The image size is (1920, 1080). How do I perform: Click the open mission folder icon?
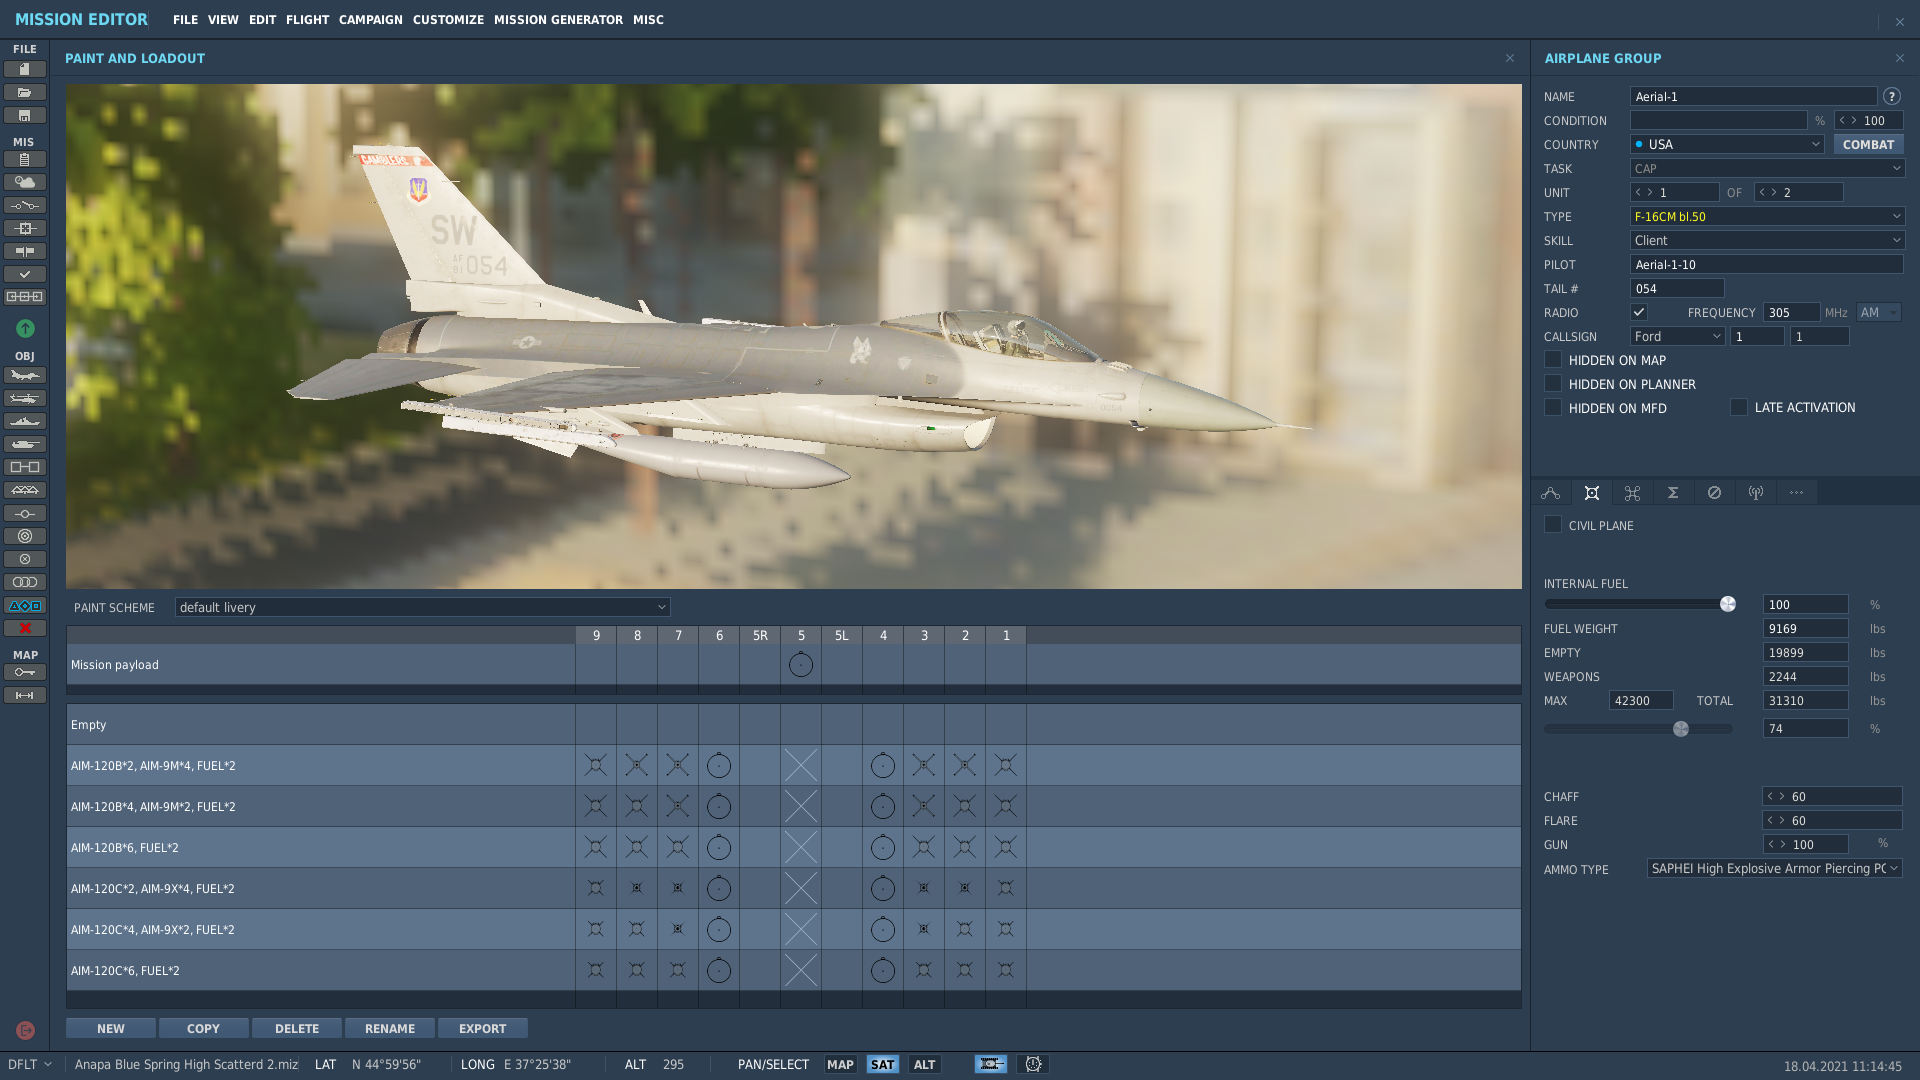[25, 92]
